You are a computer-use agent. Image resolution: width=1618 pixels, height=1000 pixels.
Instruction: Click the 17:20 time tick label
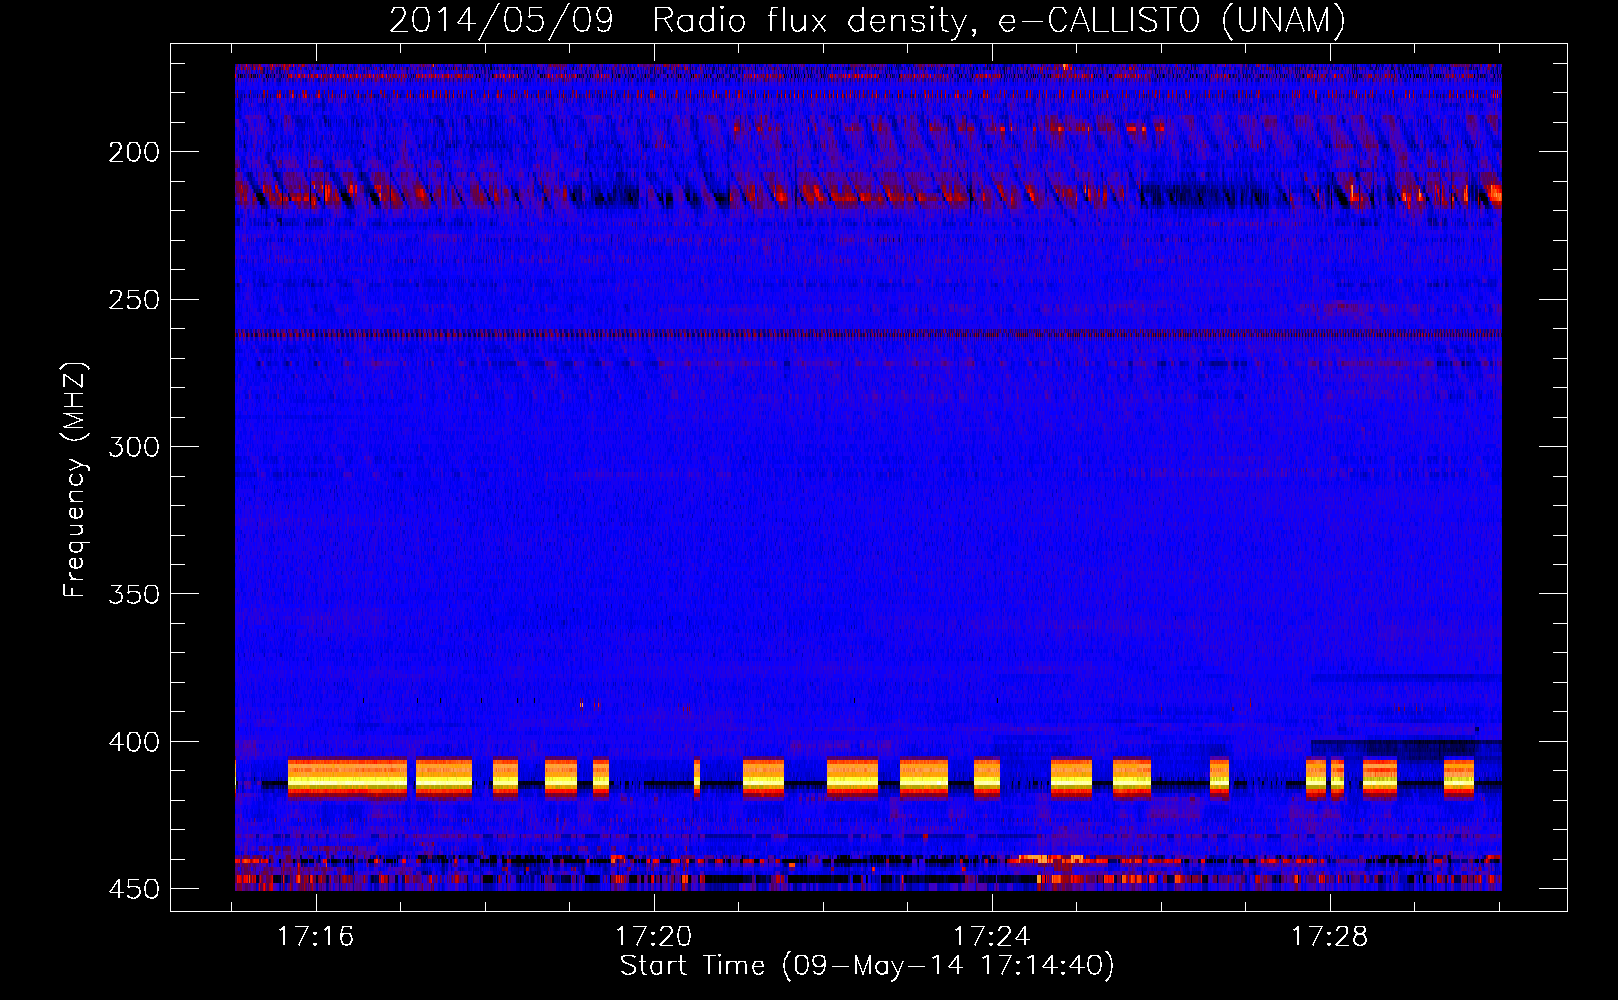coord(654,937)
